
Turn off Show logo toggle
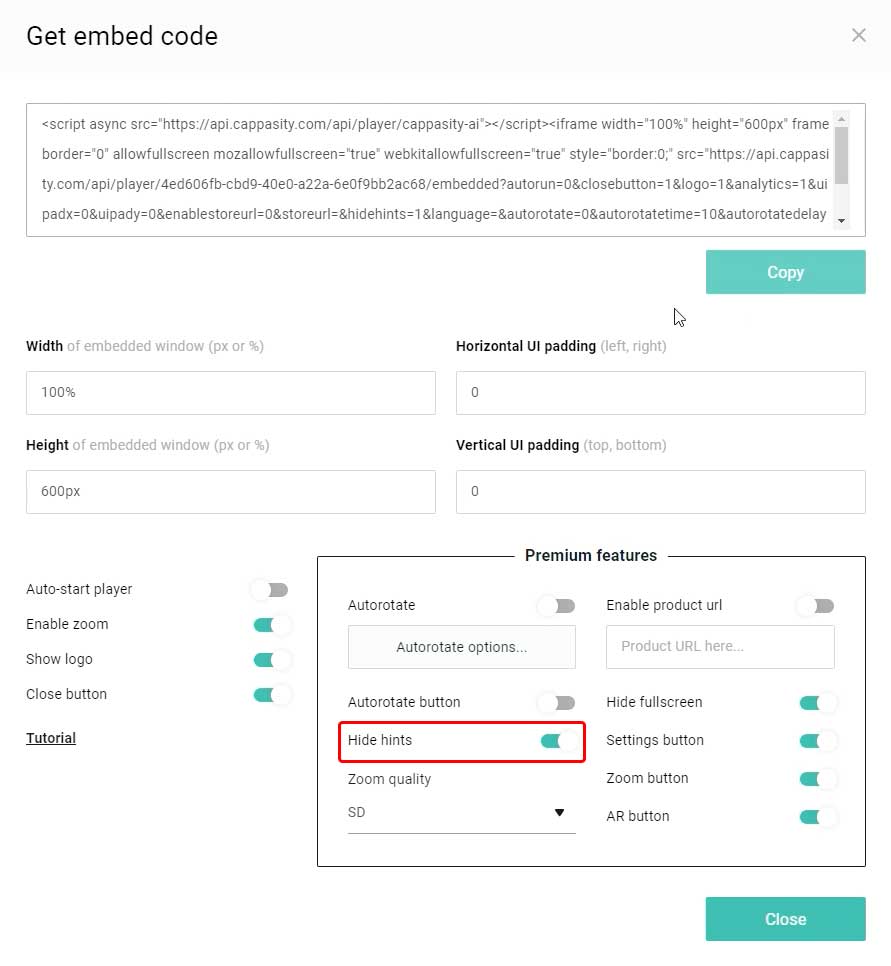click(x=271, y=660)
